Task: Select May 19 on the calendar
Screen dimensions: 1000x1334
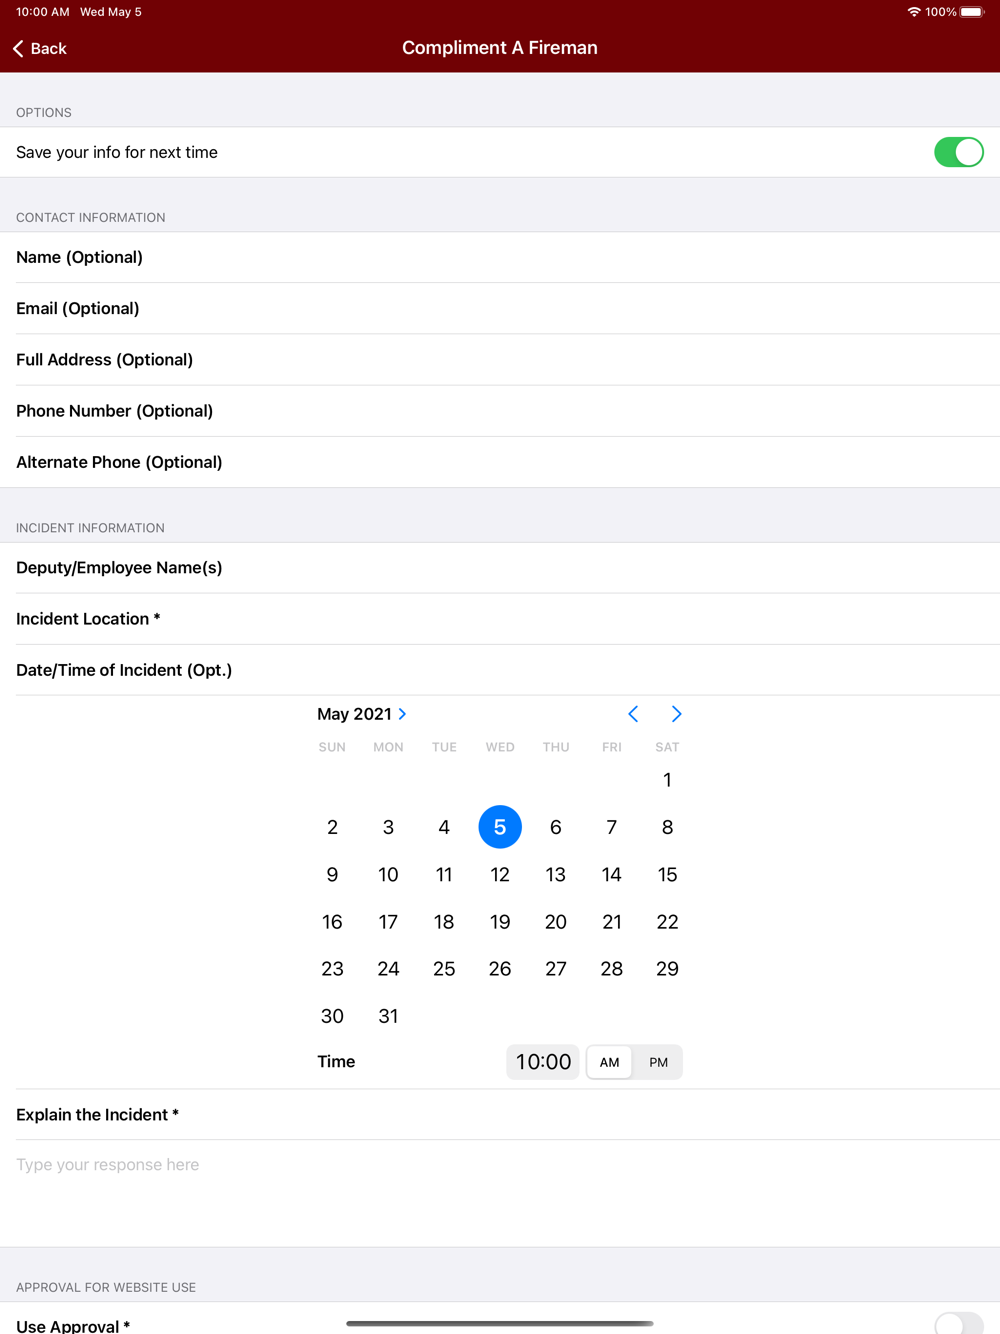Action: pyautogui.click(x=500, y=922)
